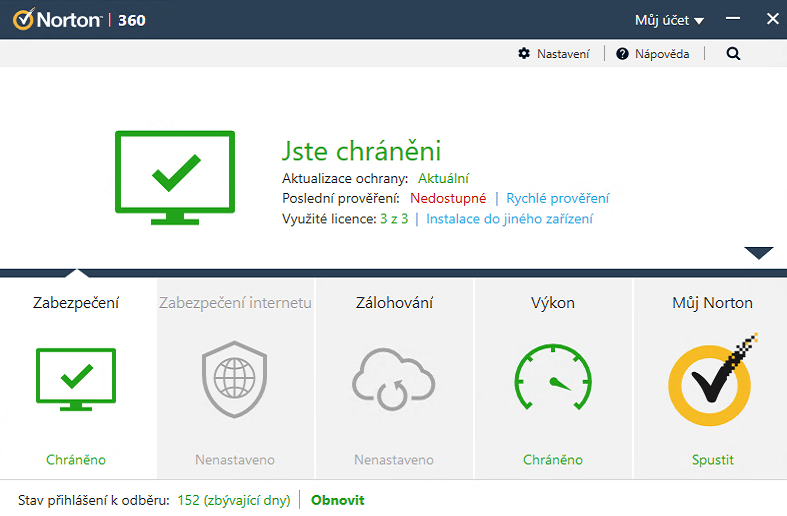Viewport: 787px width, 516px height.
Task: Open the Můj účet dropdown menu
Action: pyautogui.click(x=669, y=21)
